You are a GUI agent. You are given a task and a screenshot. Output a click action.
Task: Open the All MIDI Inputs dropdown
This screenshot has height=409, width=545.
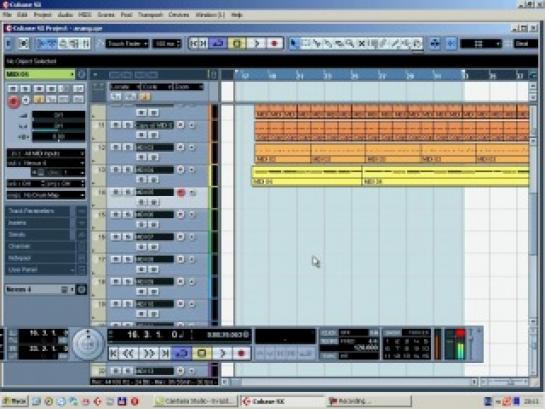point(46,153)
